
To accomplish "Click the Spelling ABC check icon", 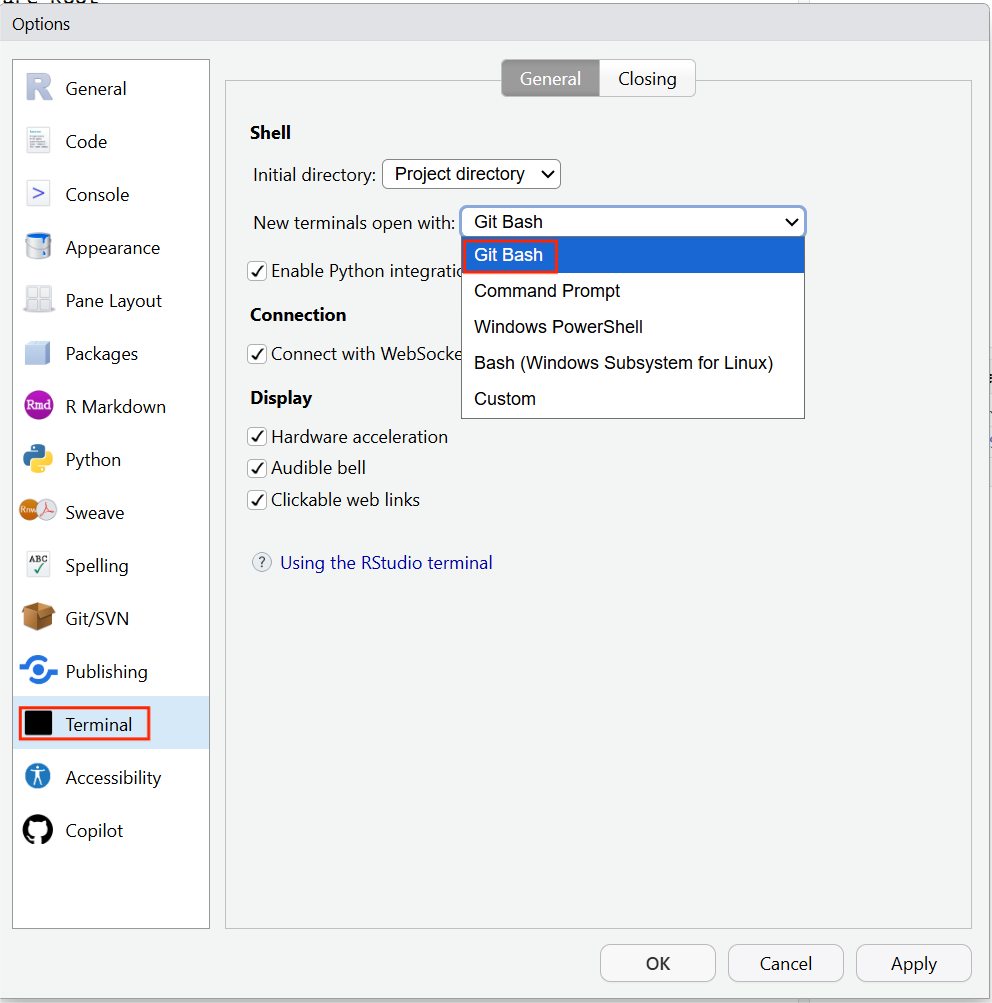I will click(38, 565).
